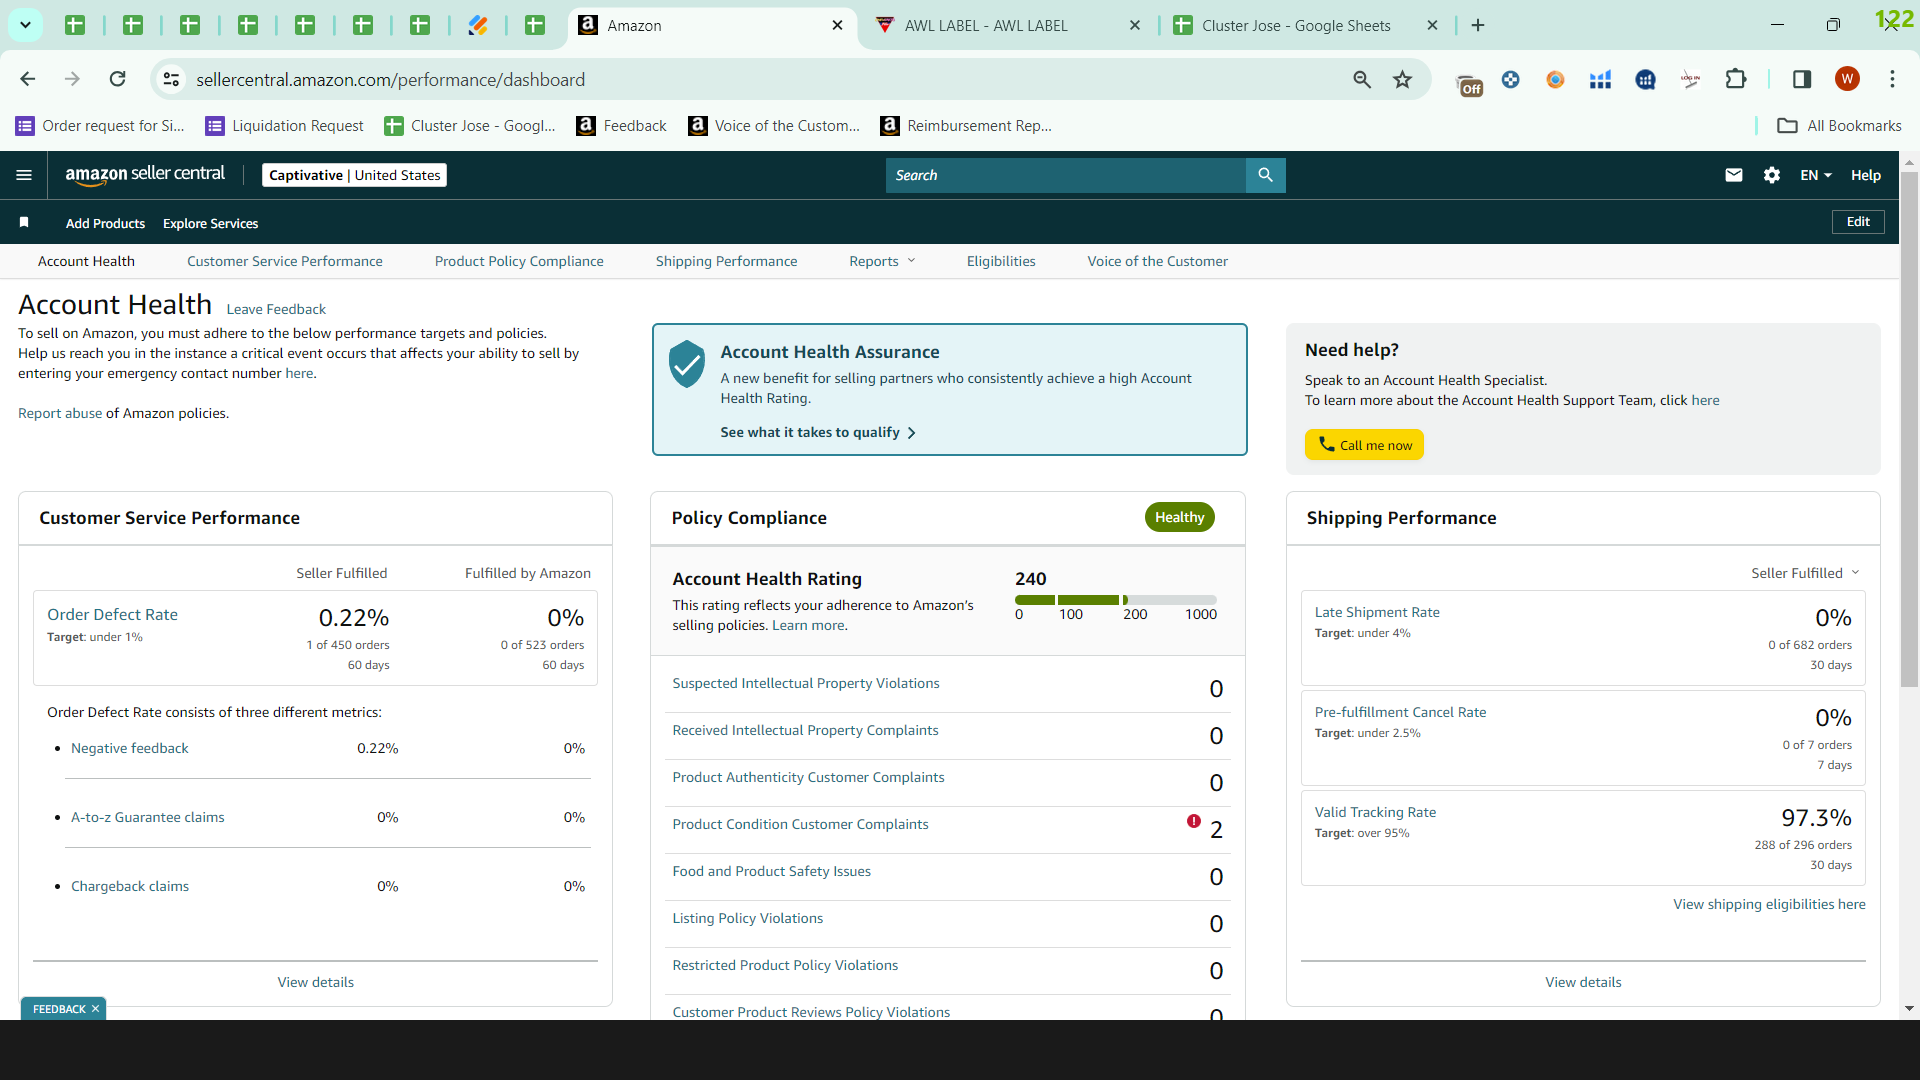The image size is (1920, 1080).
Task: Open the EN language dropdown
Action: pyautogui.click(x=1816, y=175)
